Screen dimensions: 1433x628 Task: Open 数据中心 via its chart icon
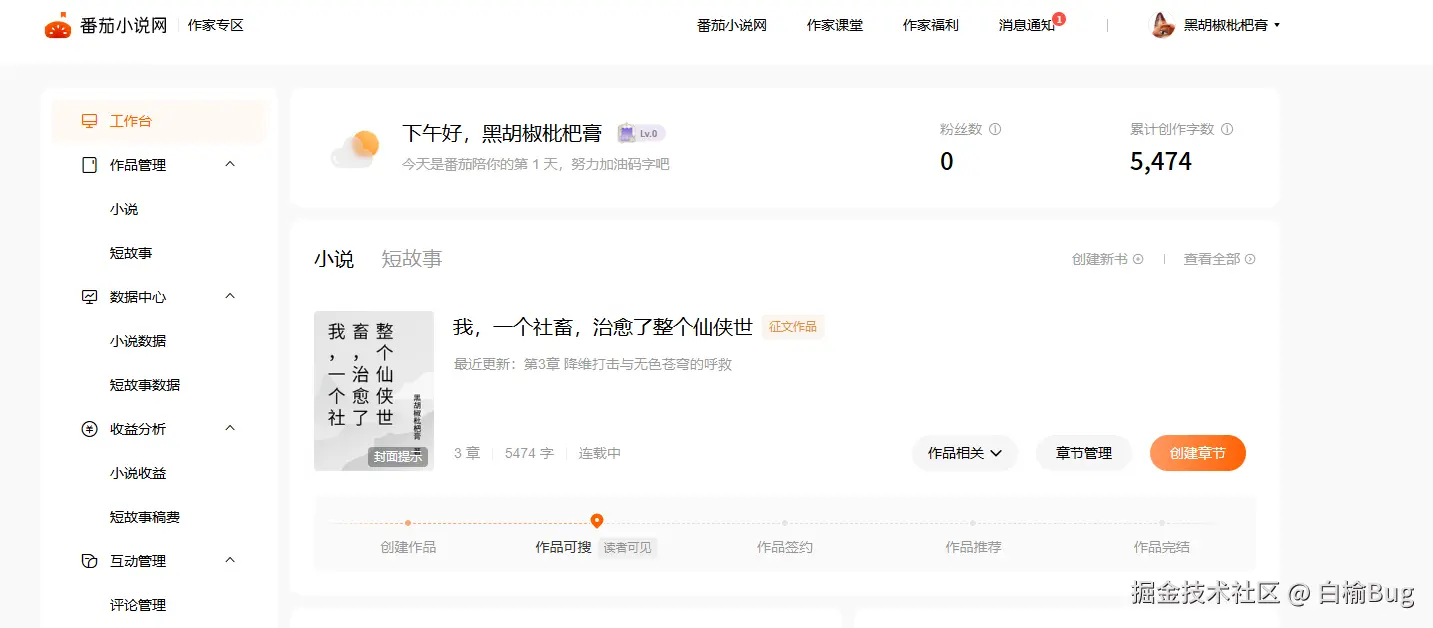click(88, 296)
